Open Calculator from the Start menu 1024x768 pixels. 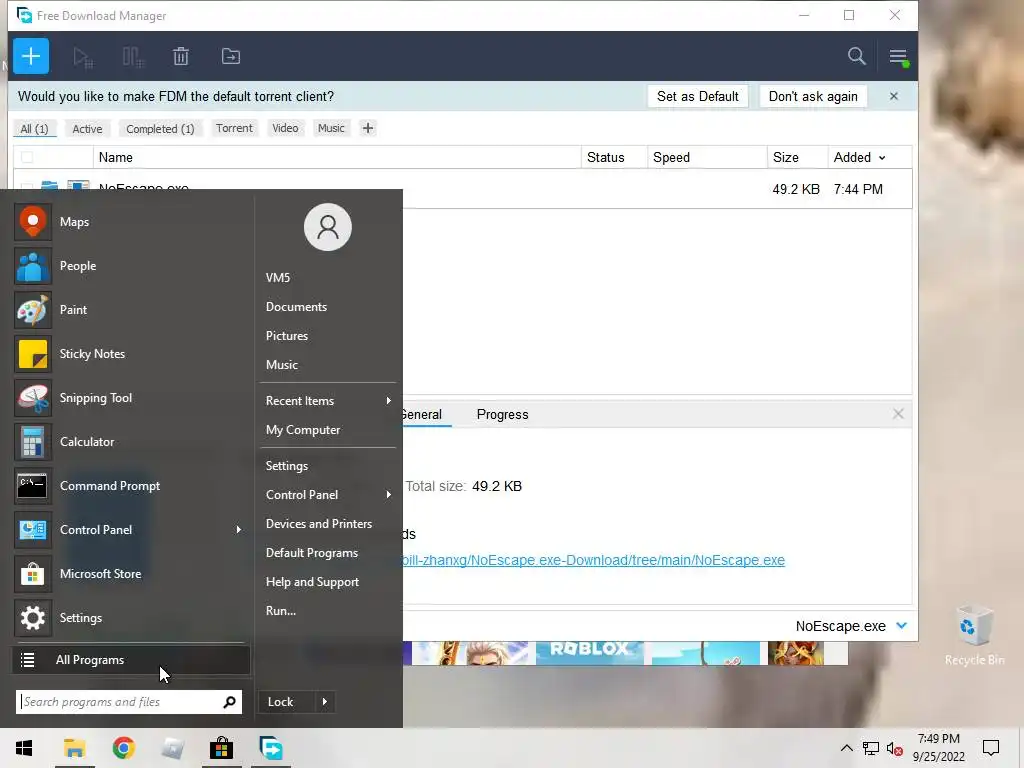129,441
